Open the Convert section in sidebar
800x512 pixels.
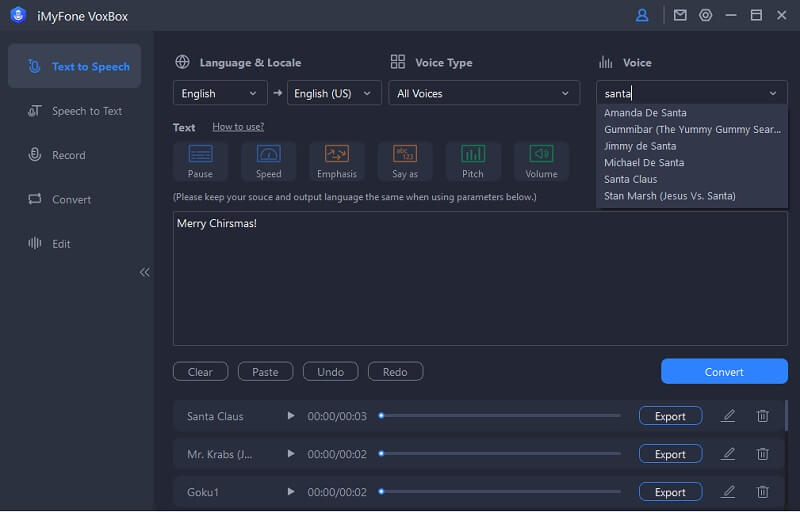point(74,199)
